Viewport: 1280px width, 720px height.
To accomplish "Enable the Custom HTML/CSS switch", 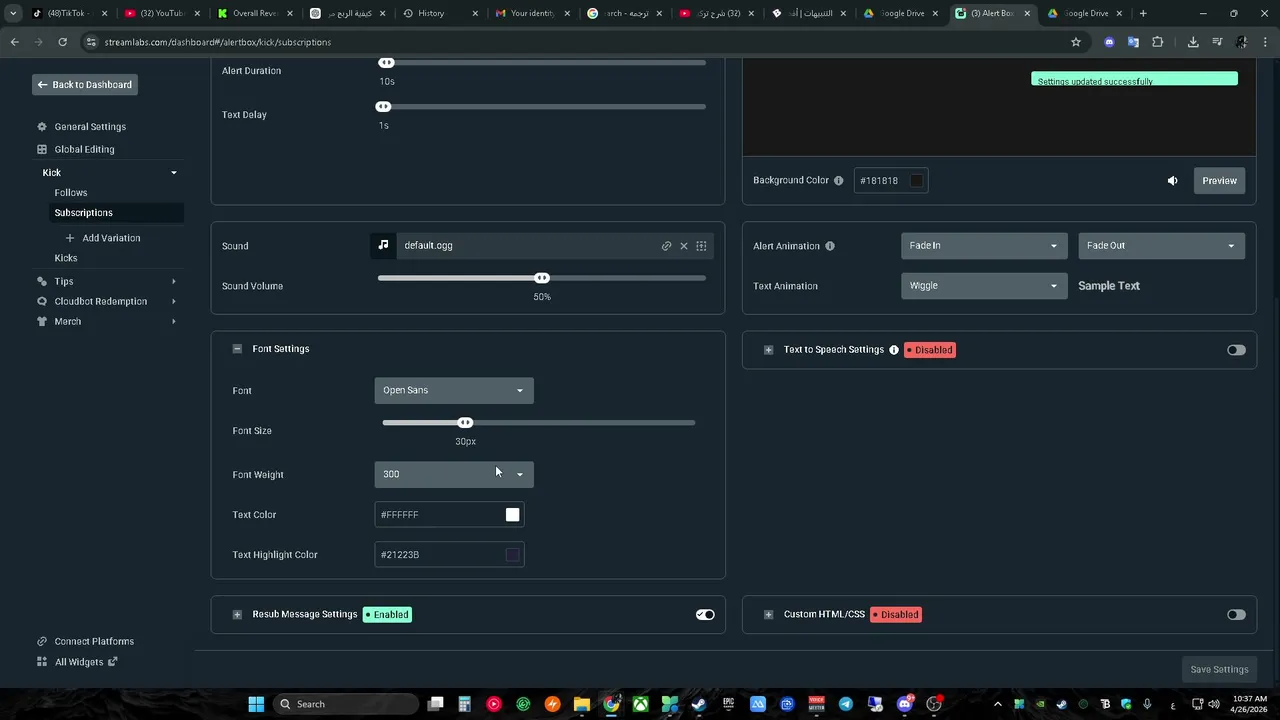I will coord(1236,615).
